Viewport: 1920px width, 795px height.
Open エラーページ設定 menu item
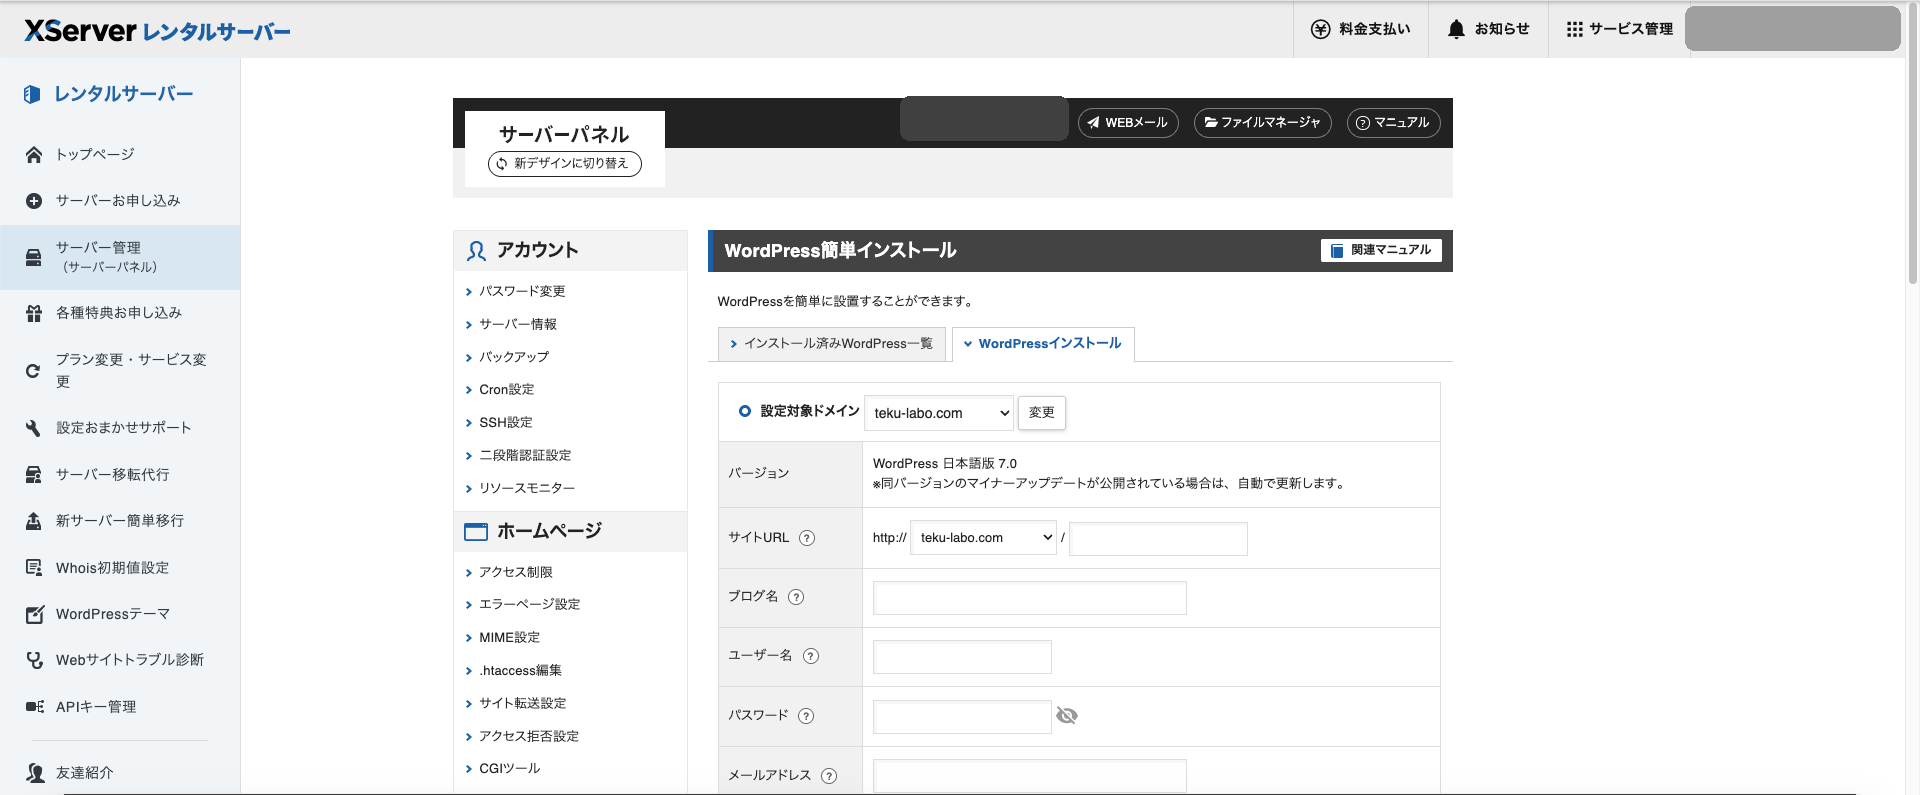click(529, 604)
